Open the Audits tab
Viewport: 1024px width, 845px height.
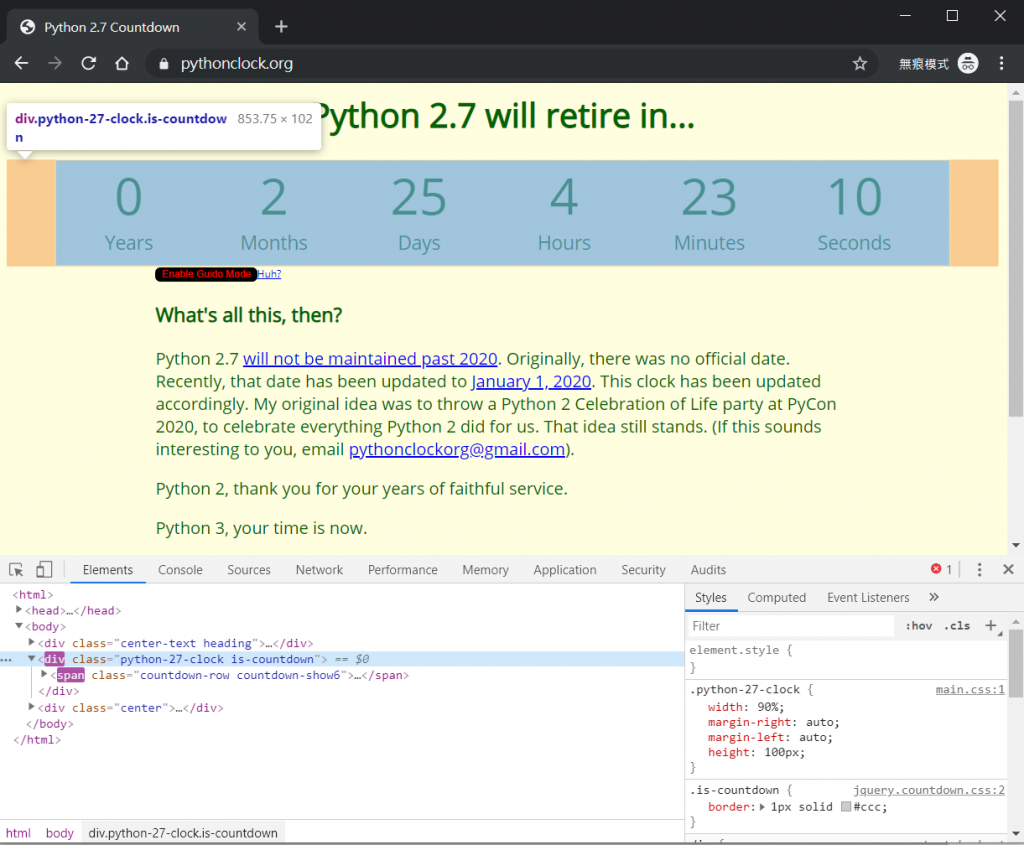[x=708, y=569]
